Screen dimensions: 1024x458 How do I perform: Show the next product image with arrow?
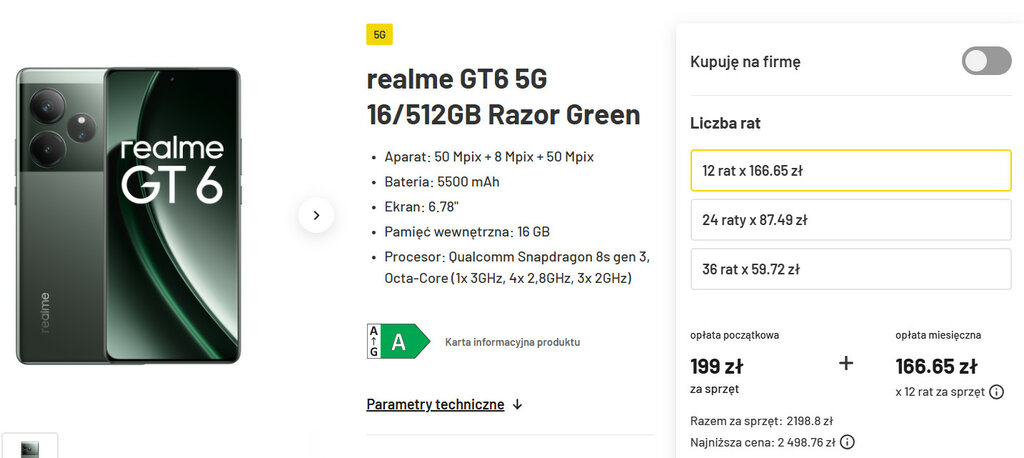pyautogui.click(x=316, y=215)
